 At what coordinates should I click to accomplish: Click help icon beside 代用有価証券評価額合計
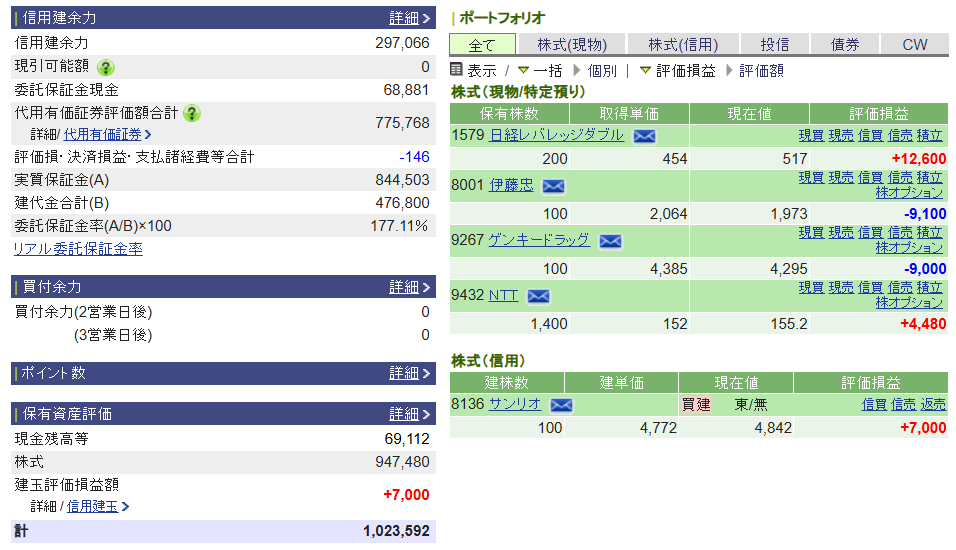coord(193,113)
